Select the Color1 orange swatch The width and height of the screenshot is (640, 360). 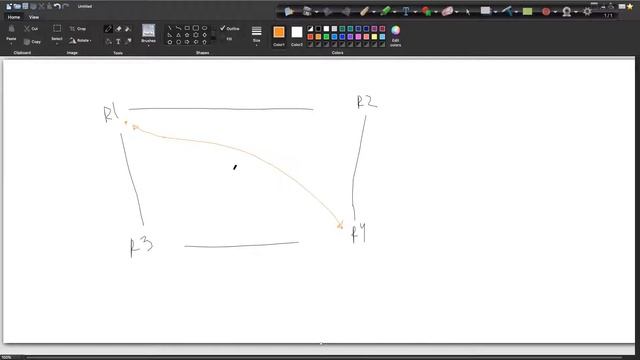tap(279, 32)
